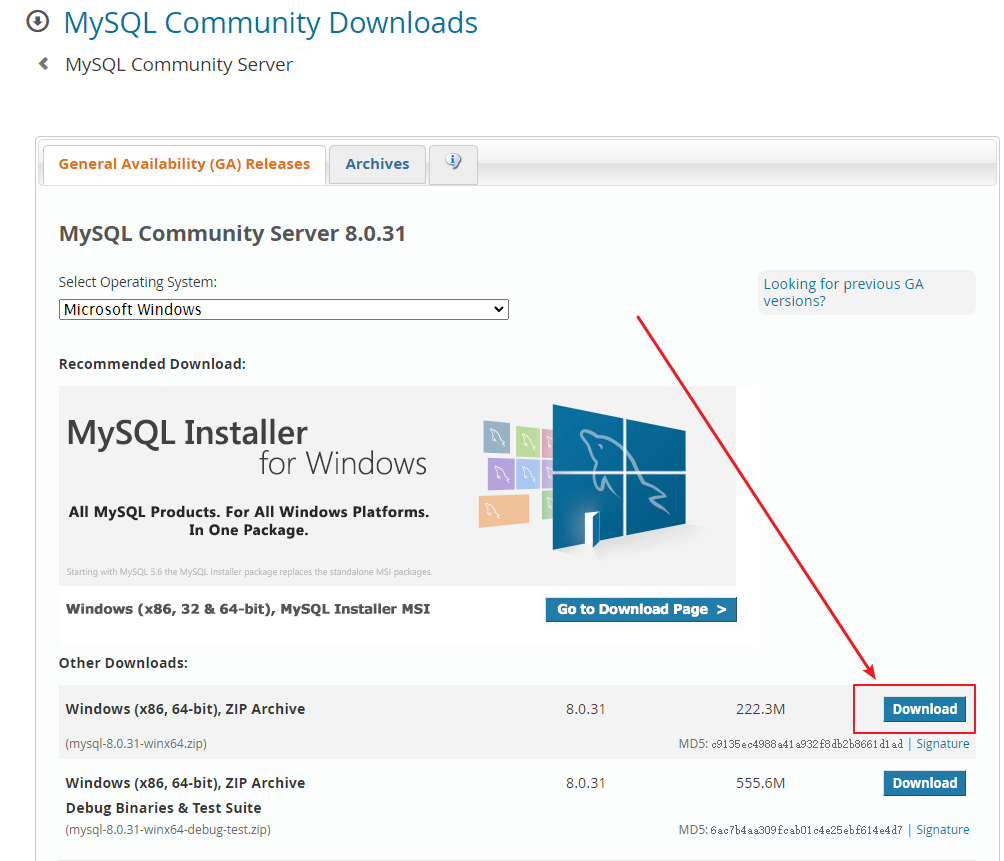Click the 555.6M file size value
This screenshot has height=861, width=1004.
click(x=761, y=783)
